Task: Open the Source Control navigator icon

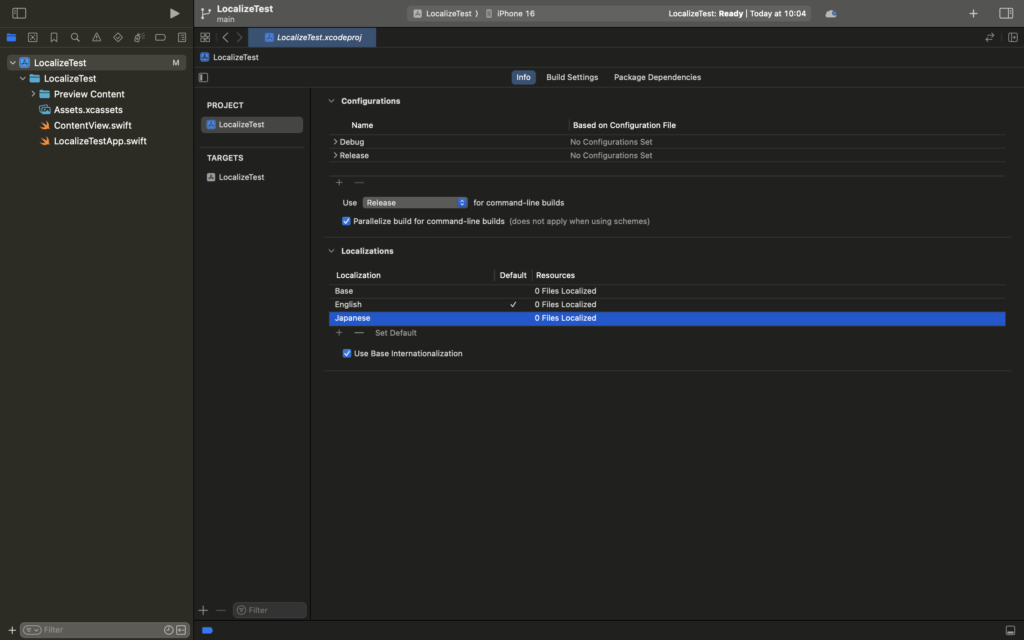Action: click(x=33, y=37)
